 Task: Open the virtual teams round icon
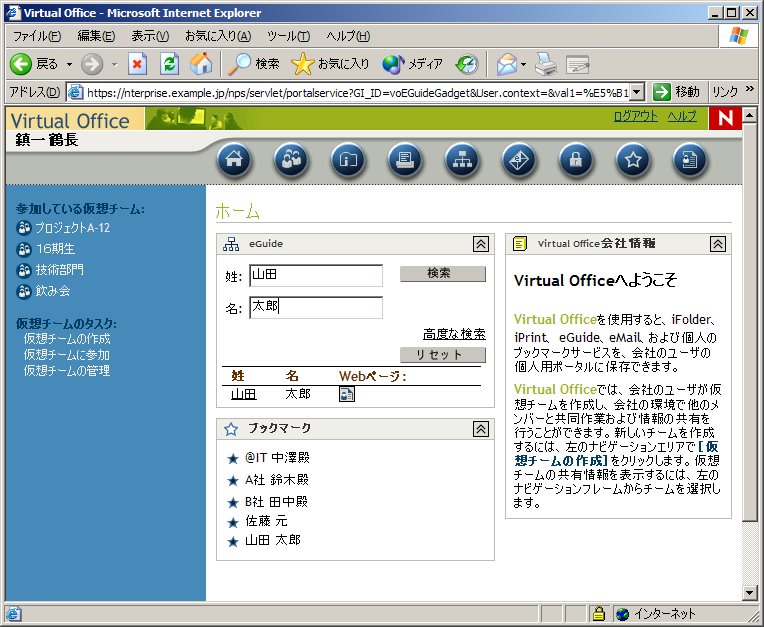point(291,159)
